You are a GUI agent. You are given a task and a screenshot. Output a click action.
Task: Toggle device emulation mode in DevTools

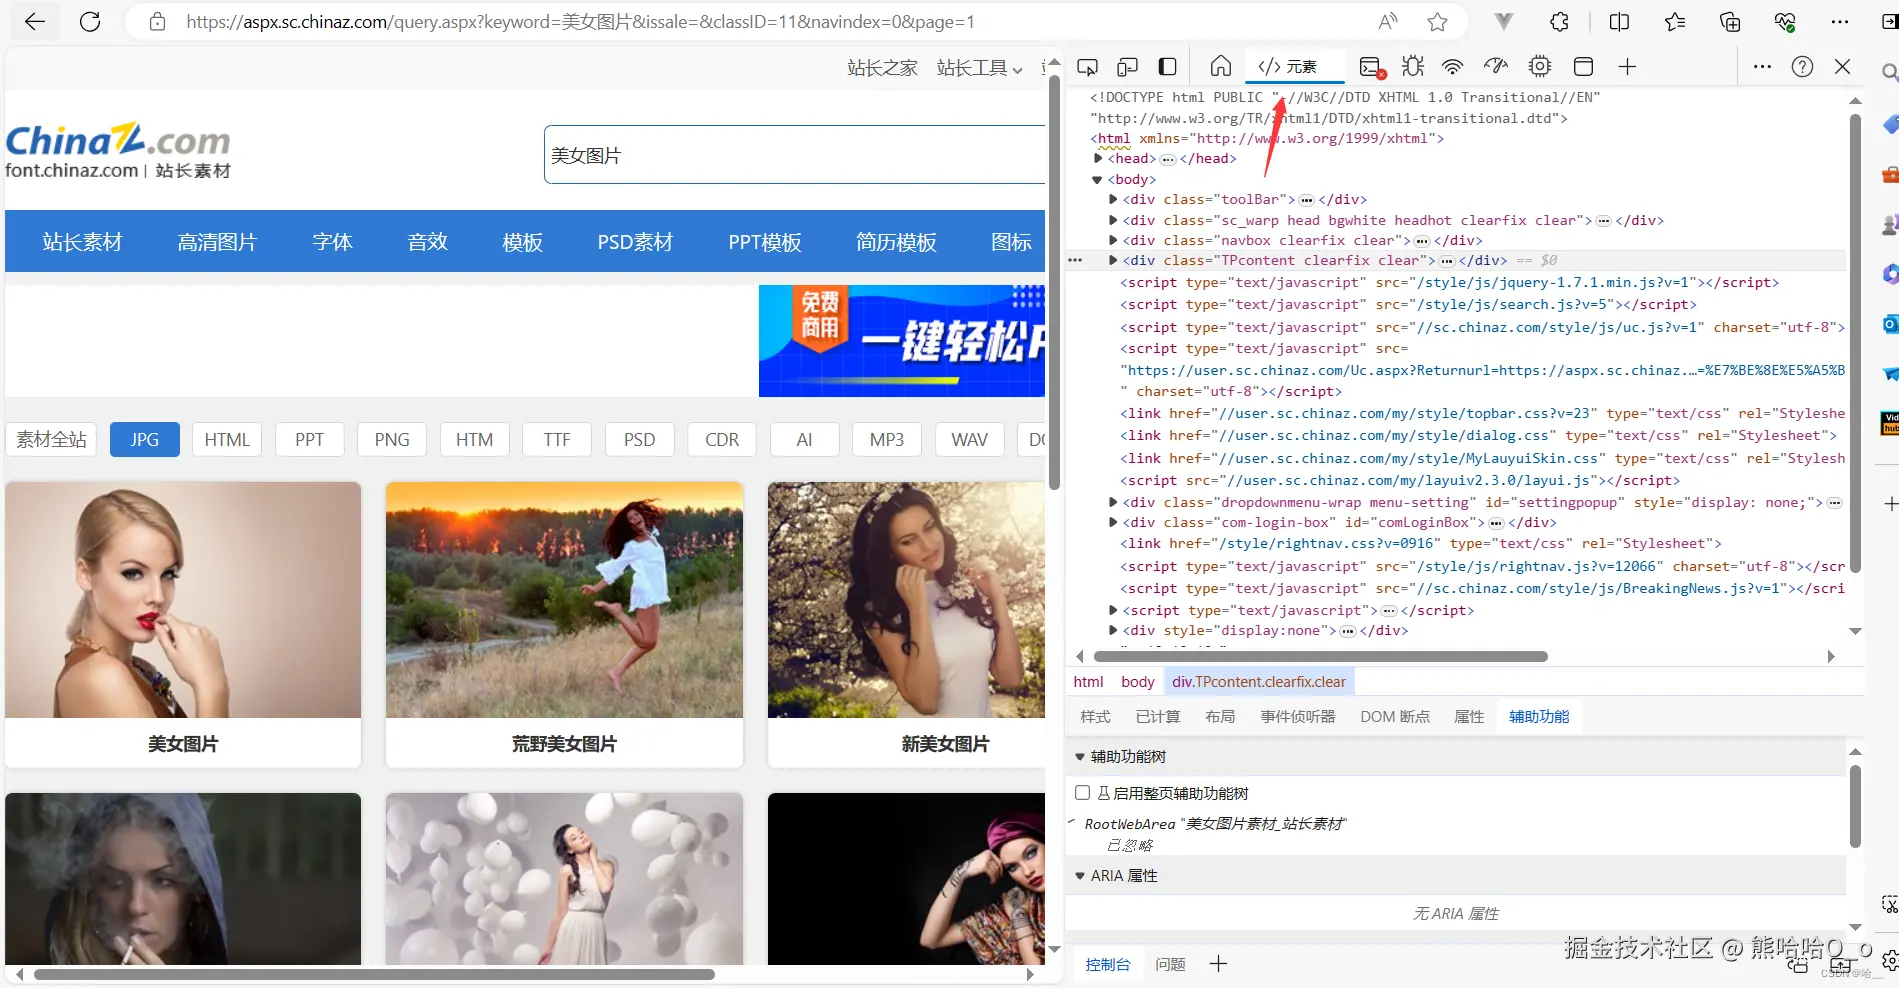coord(1127,66)
